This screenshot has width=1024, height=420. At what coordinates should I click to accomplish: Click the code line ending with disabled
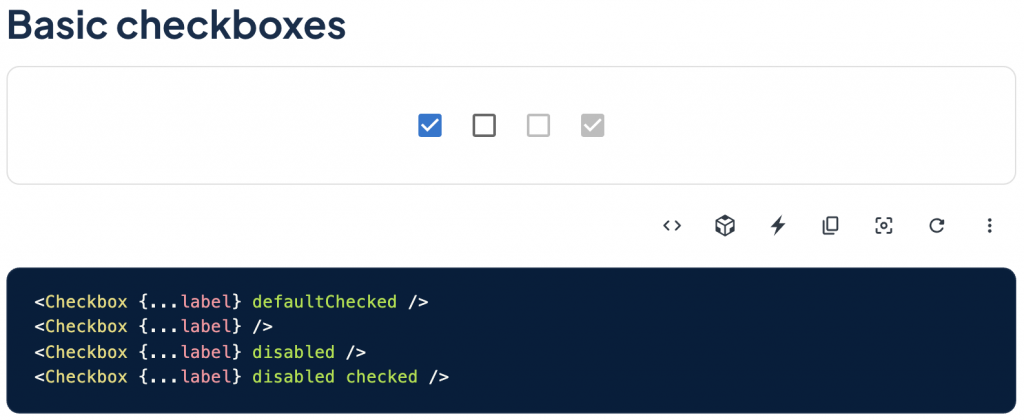[200, 352]
